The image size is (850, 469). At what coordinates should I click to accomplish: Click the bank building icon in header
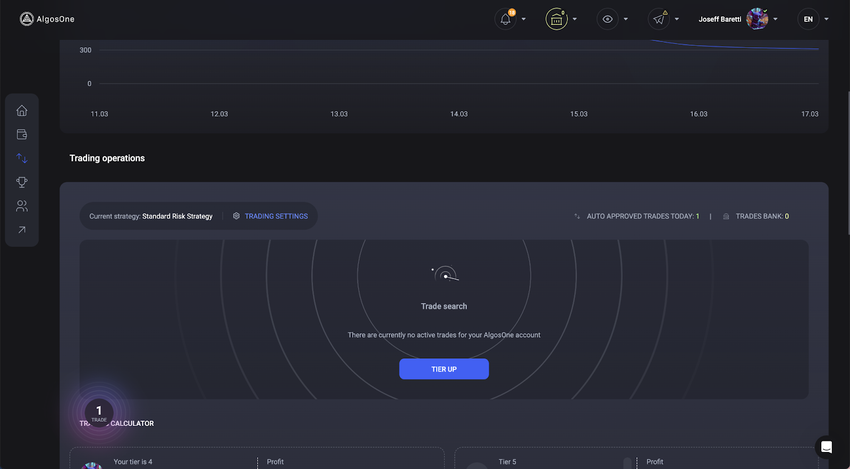(556, 19)
